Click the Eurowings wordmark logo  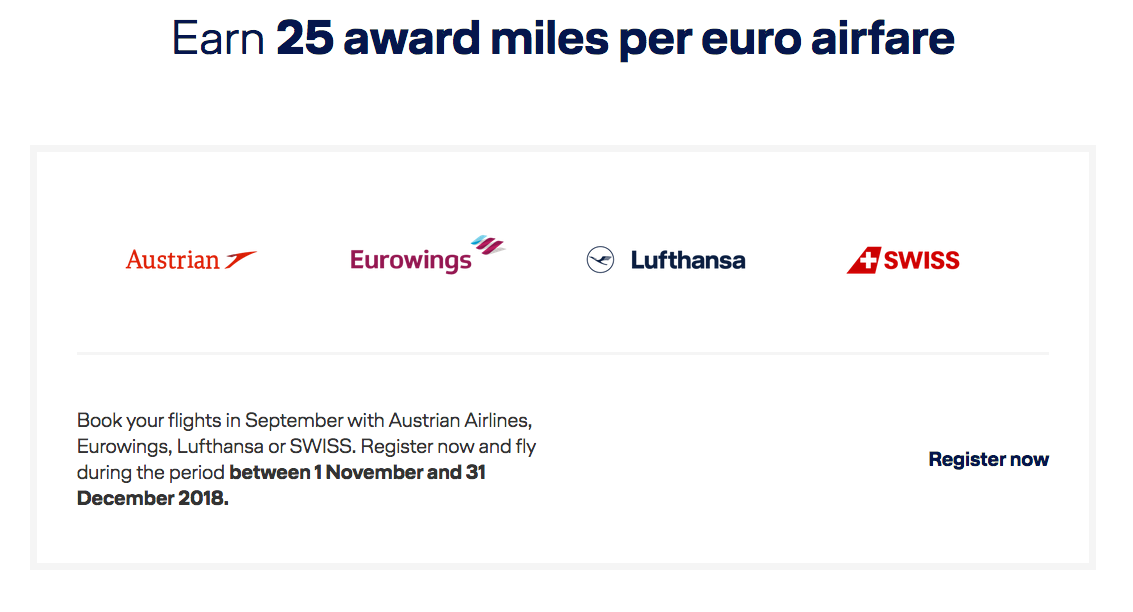tap(410, 261)
